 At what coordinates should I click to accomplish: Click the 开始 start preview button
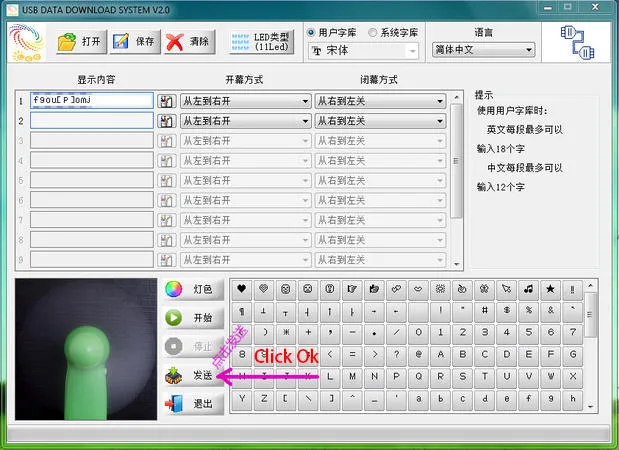coord(193,318)
